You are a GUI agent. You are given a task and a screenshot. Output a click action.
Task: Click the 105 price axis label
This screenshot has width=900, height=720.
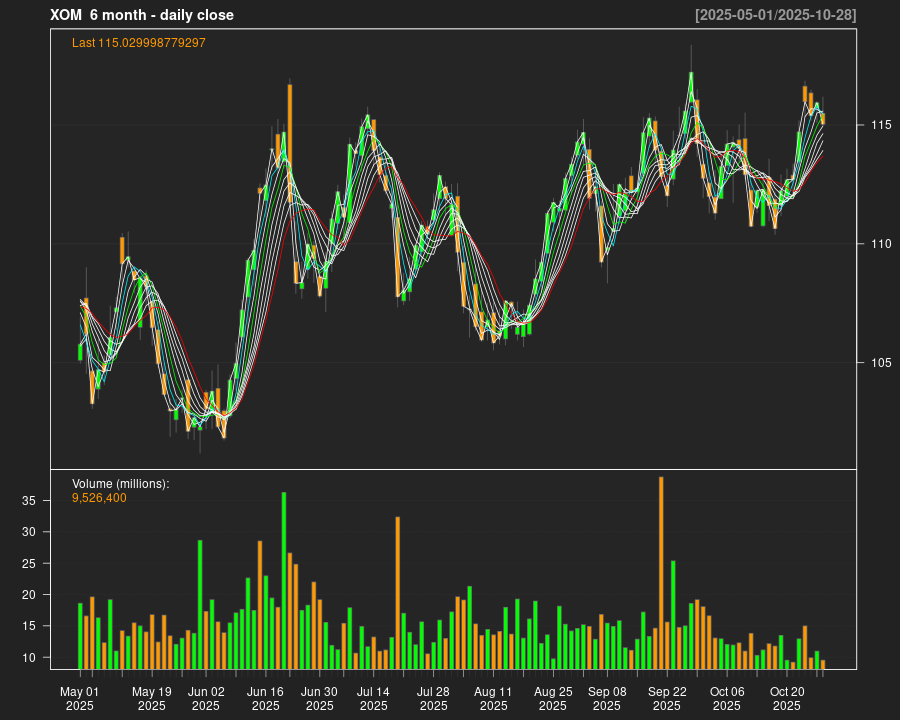[880, 363]
